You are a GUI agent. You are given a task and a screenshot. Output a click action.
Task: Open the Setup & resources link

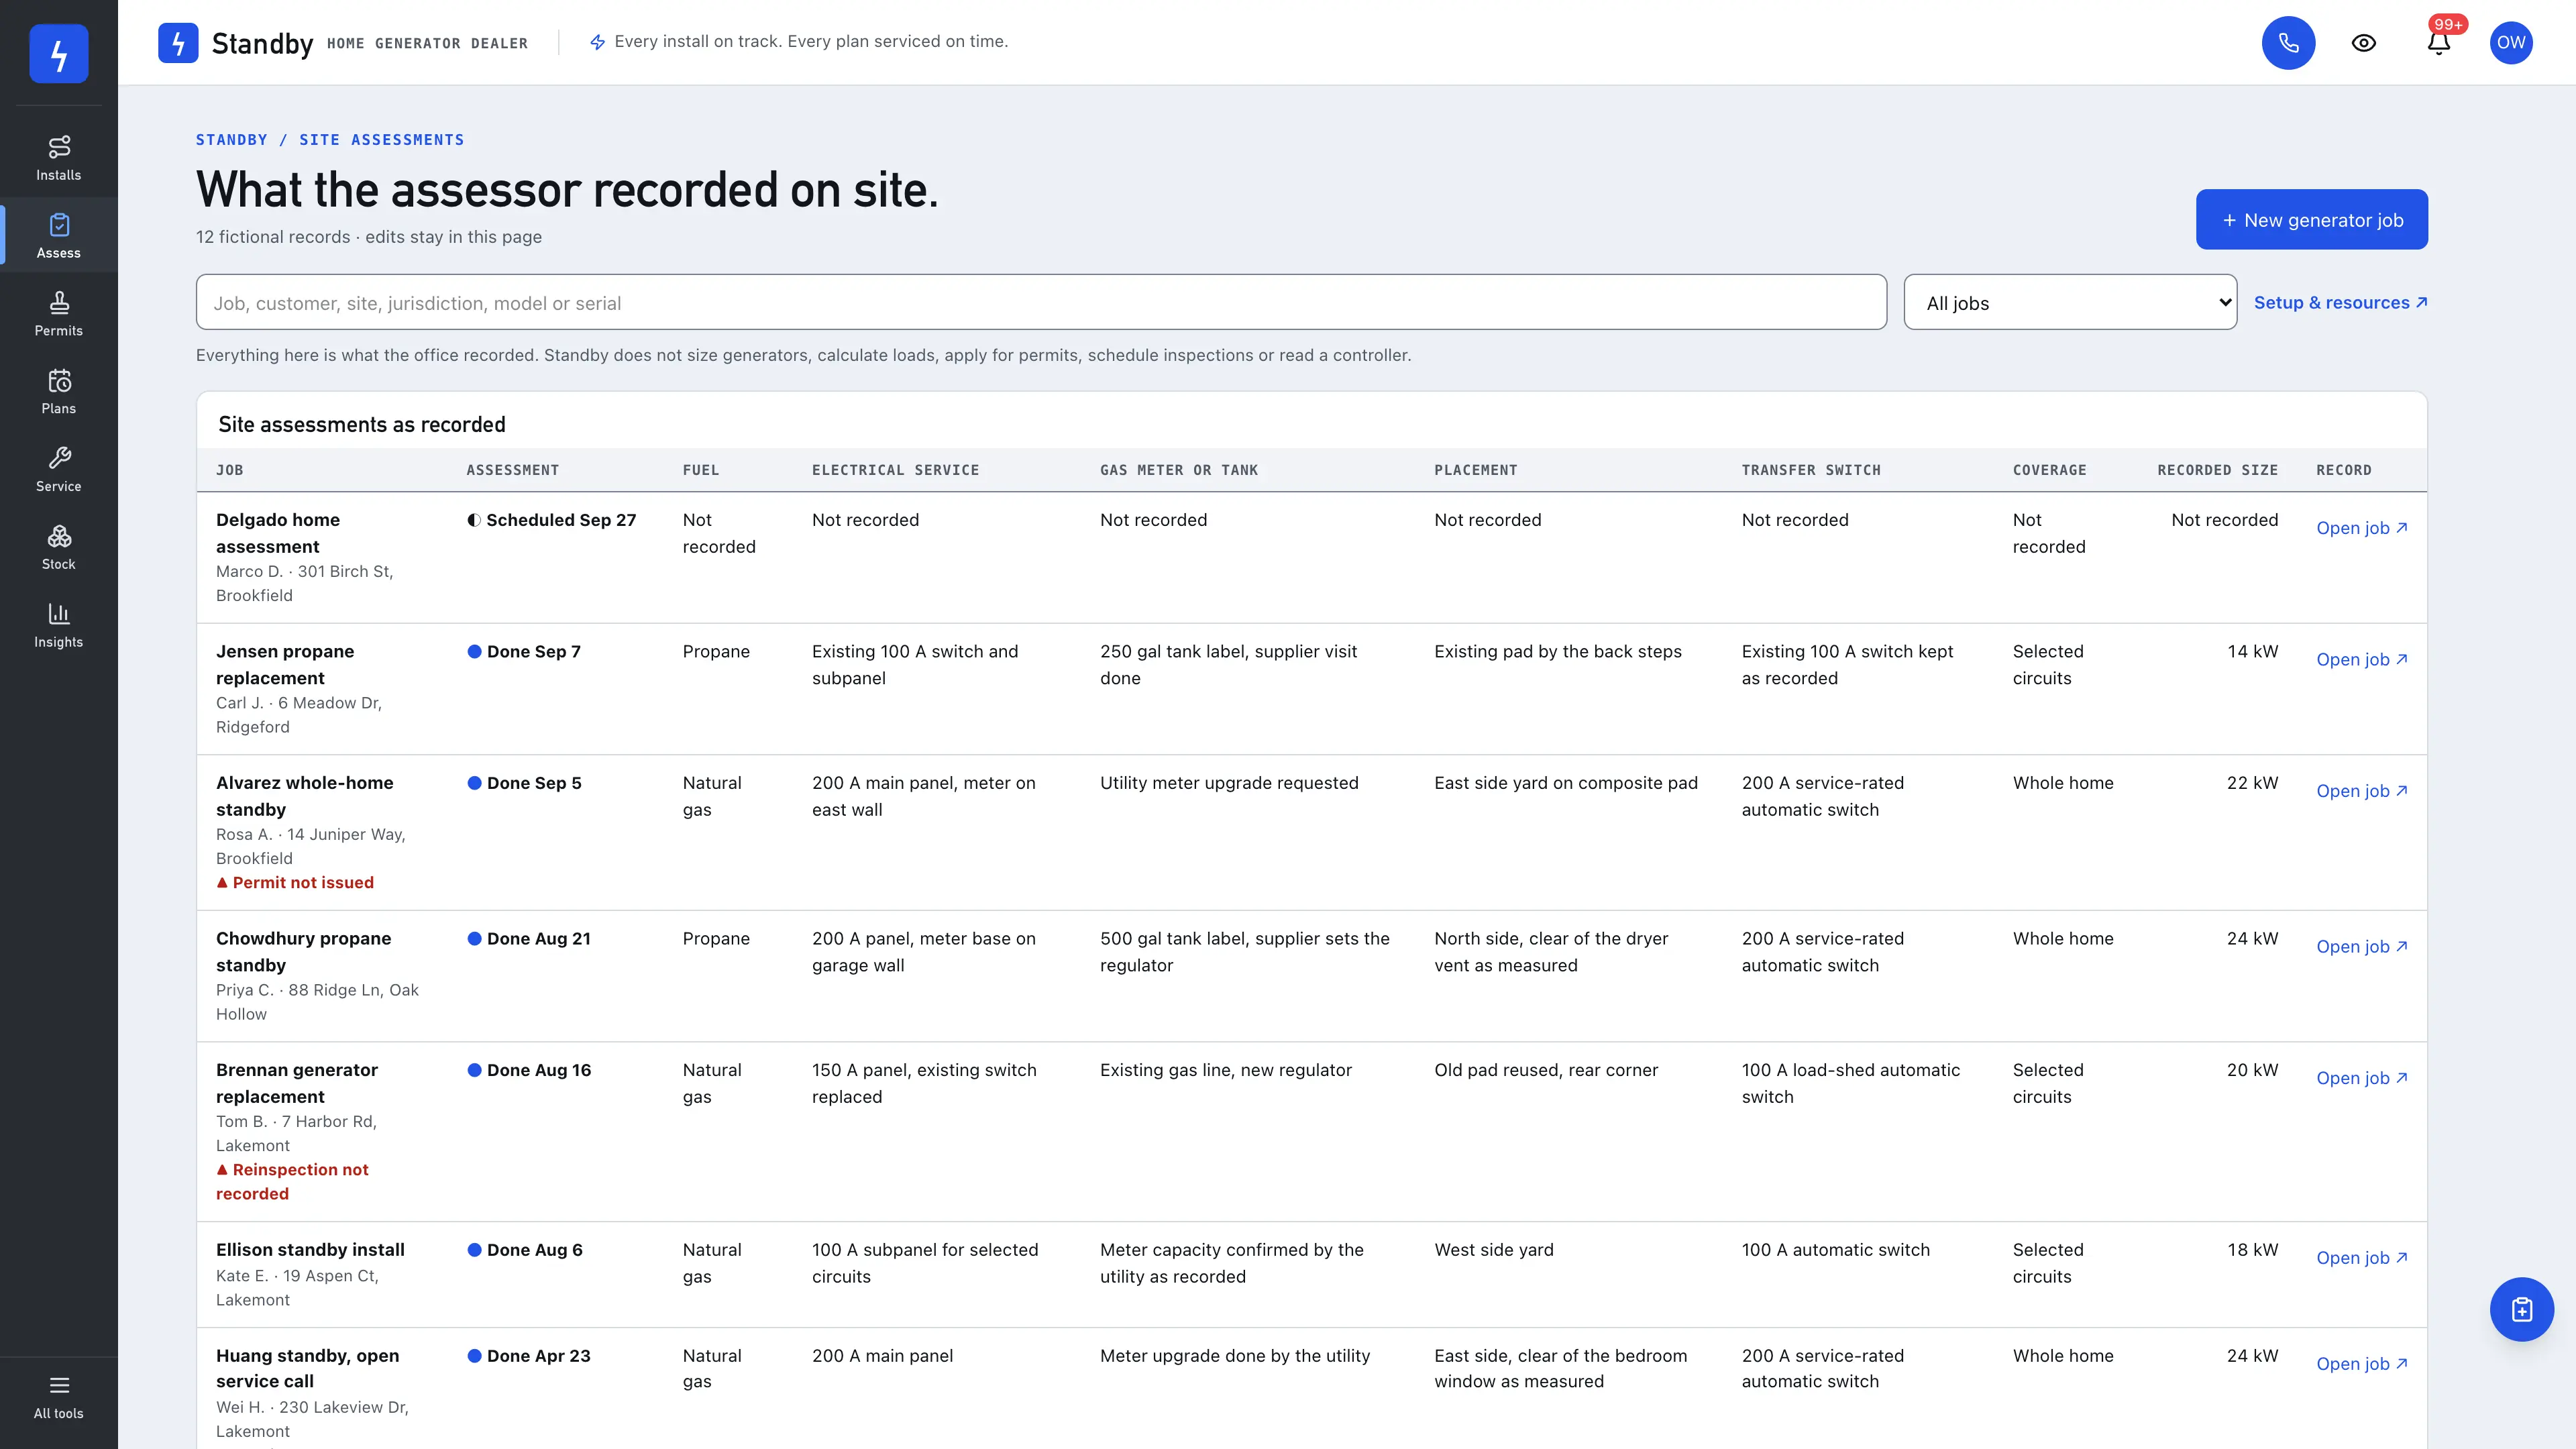2340,302
